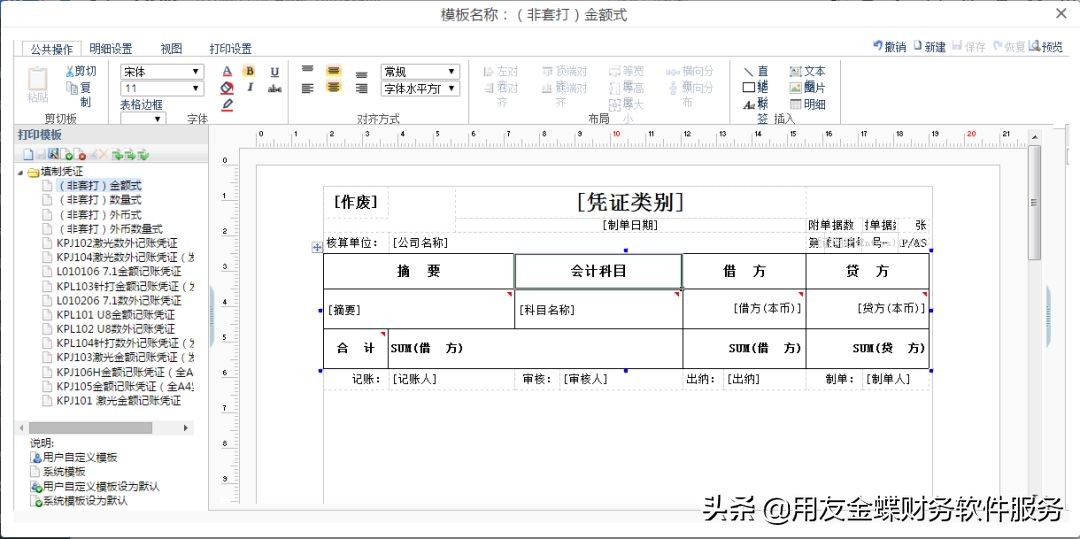Collapse the 填制凭证 tree folder
The height and width of the screenshot is (539, 1080).
pos(20,171)
